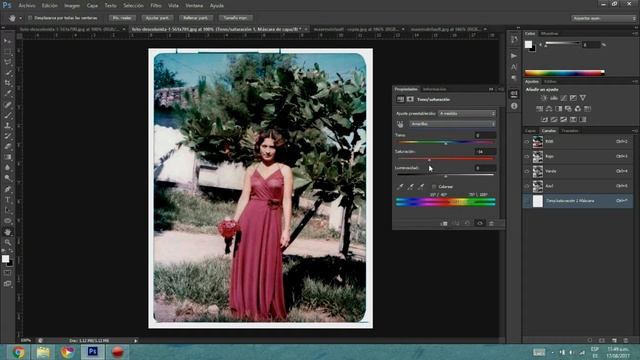Open the Filtro menu

156,6
